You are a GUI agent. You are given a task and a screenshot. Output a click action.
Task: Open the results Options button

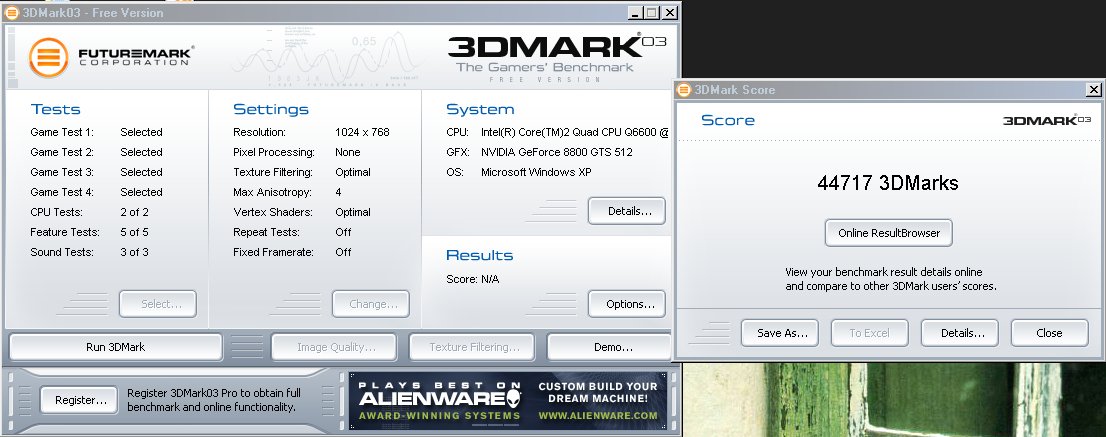tap(626, 304)
